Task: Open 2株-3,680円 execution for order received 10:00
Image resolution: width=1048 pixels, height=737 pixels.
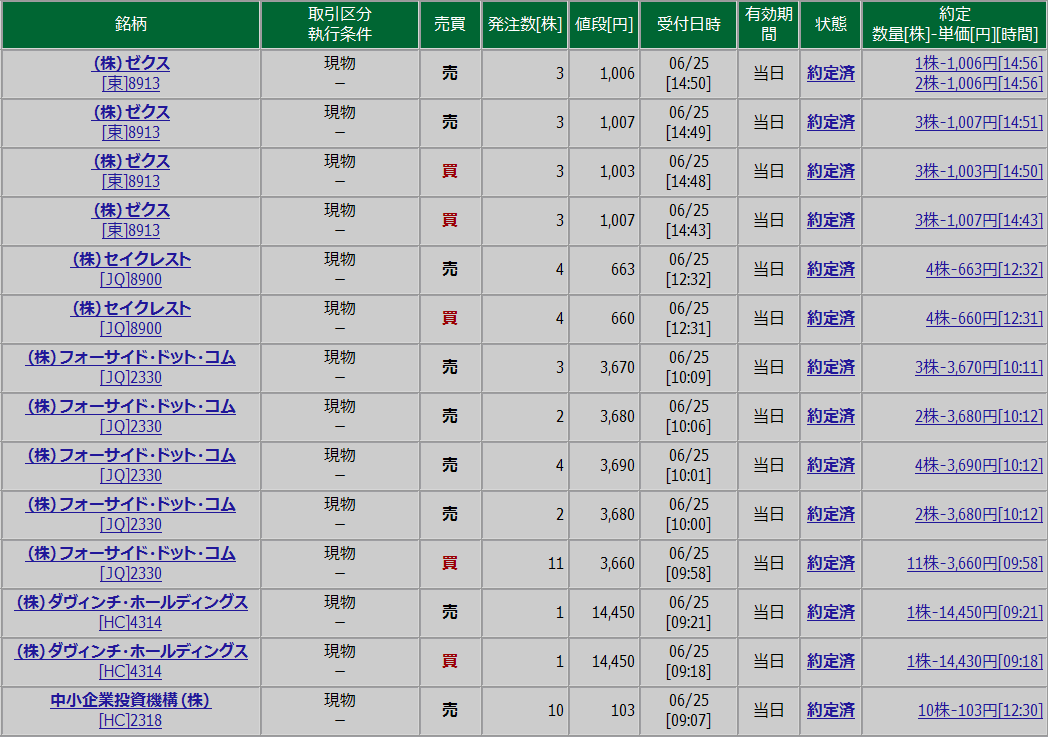Action: click(x=978, y=514)
